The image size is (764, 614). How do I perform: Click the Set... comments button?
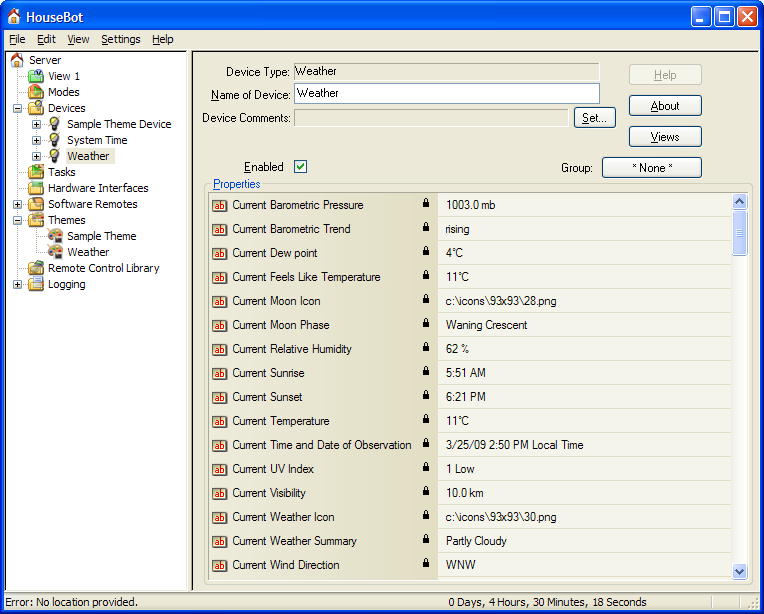point(594,117)
